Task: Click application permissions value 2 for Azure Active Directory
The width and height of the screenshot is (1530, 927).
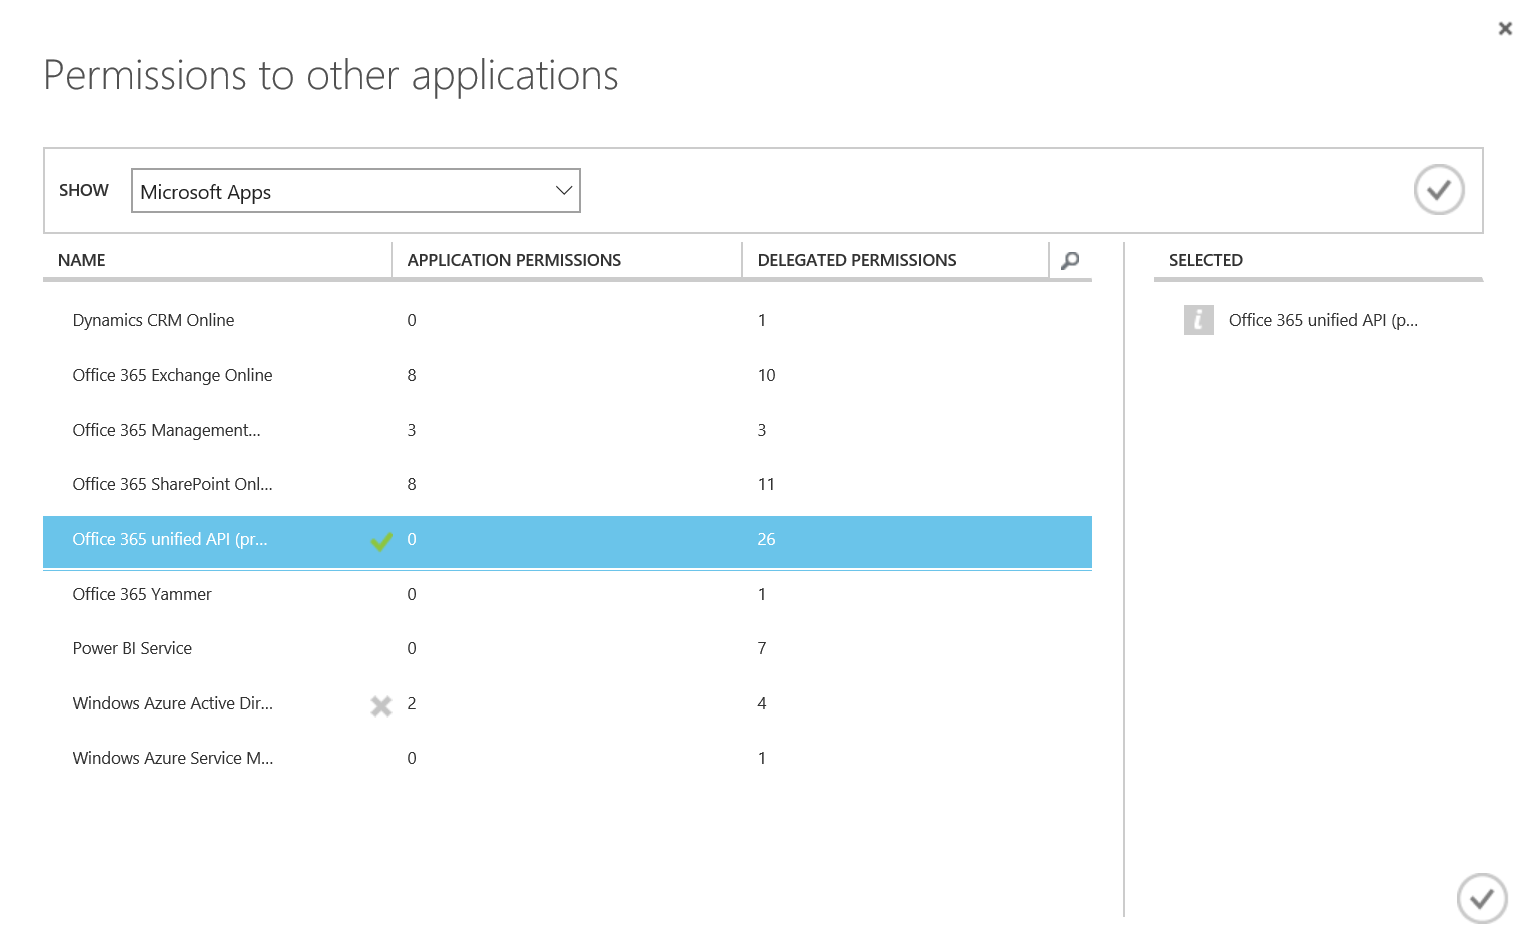Action: tap(412, 703)
